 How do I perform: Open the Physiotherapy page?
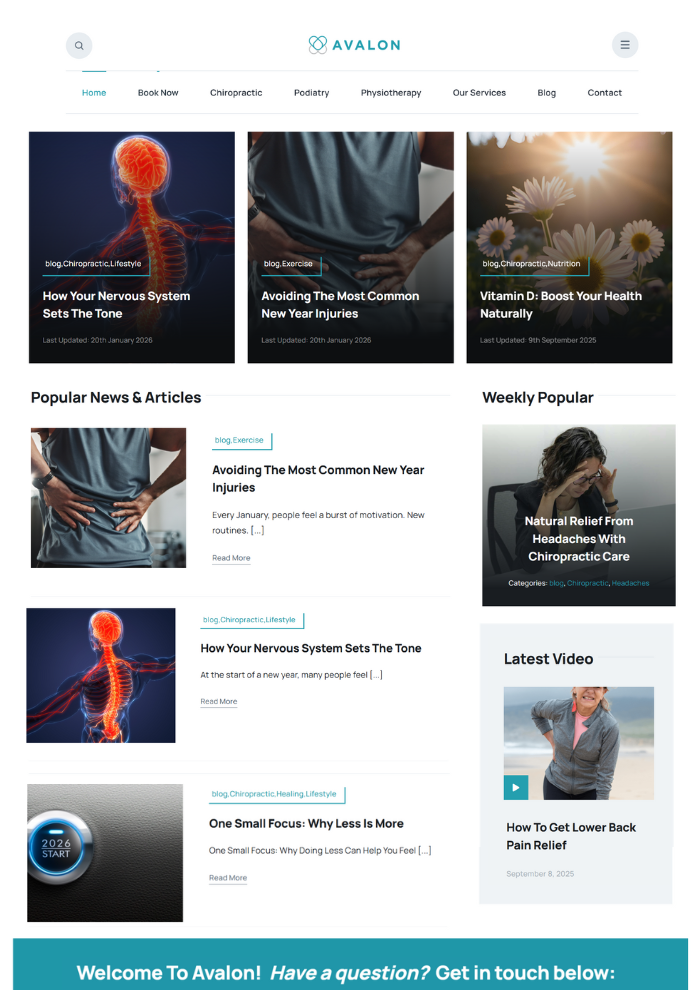391,93
